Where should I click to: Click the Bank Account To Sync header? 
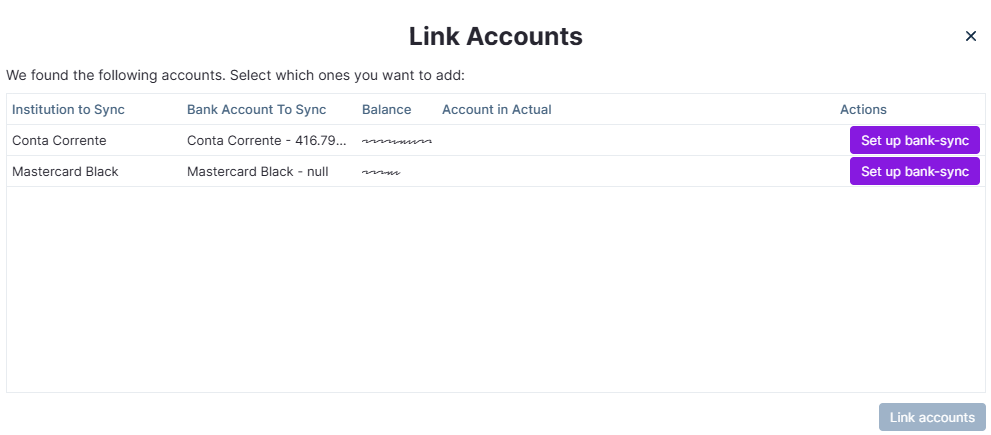256,109
